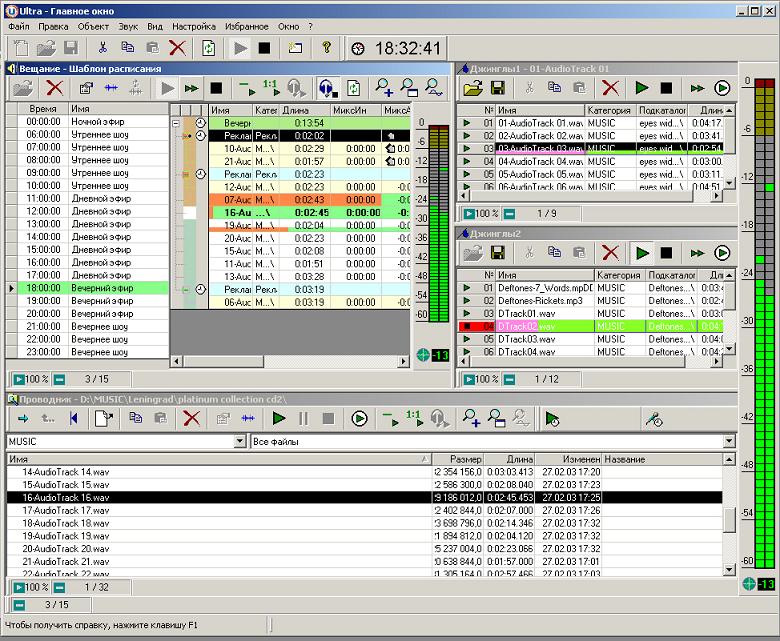Click circled play icon in Джинглы1 toolbar
The image size is (780, 641).
point(722,89)
